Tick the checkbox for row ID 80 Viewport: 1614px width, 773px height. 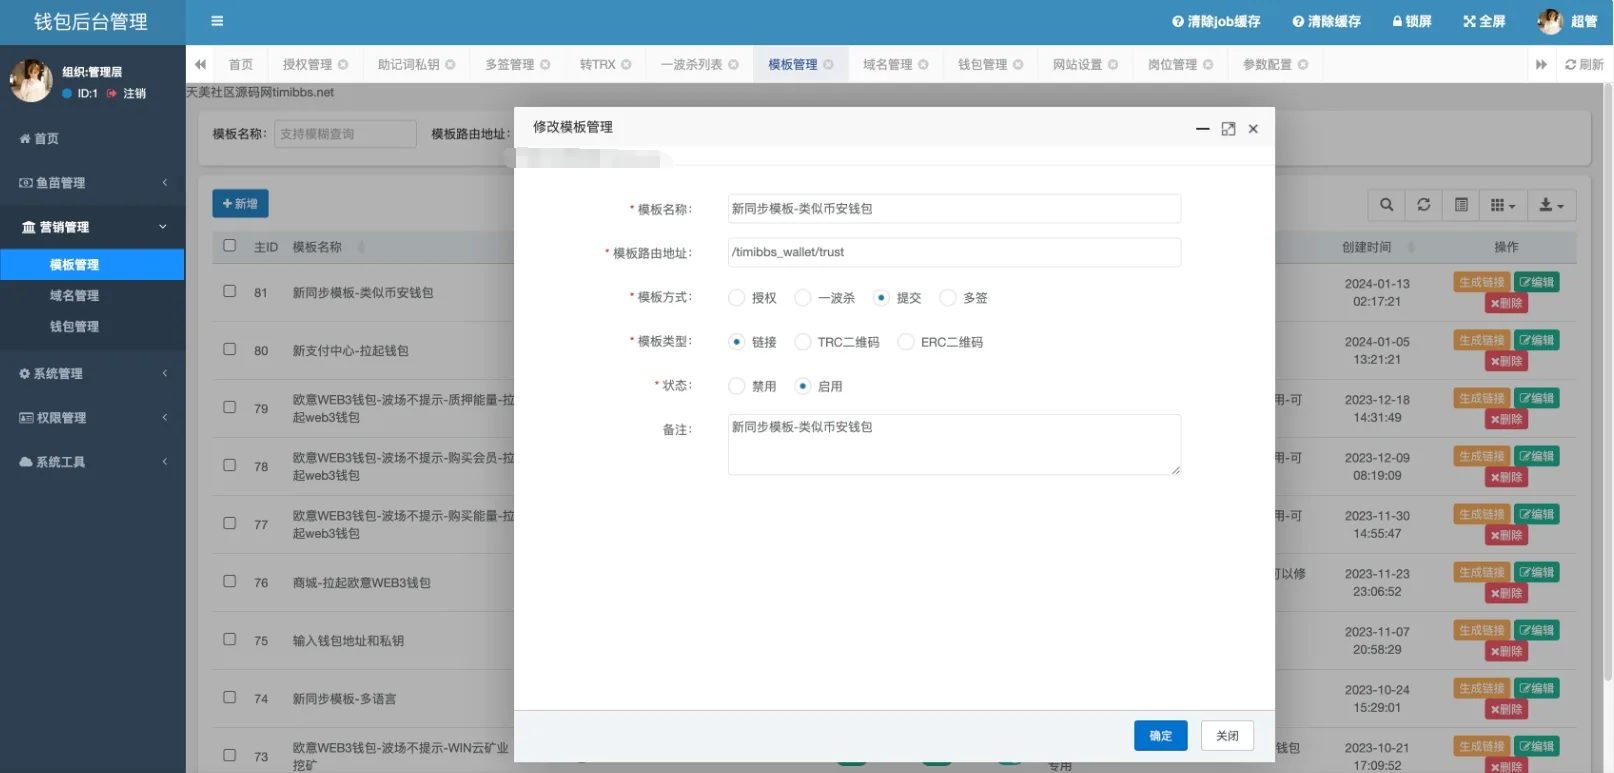coord(230,350)
